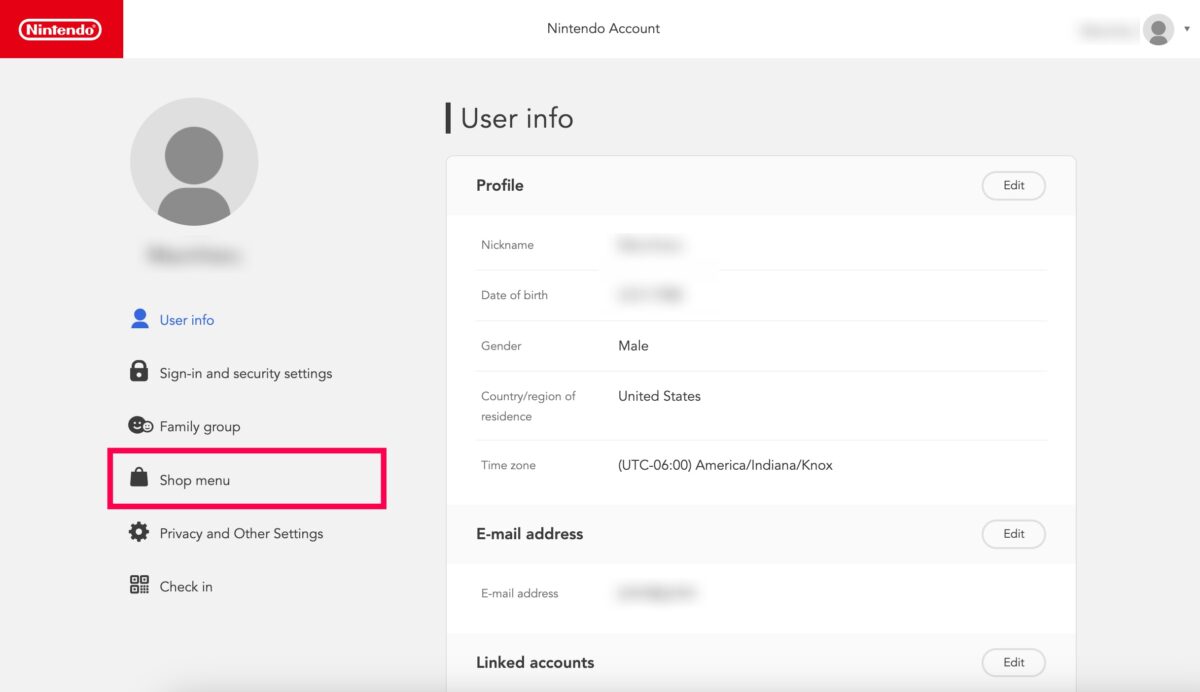The width and height of the screenshot is (1200, 692).
Task: Select the Check in text link
Action: click(186, 587)
